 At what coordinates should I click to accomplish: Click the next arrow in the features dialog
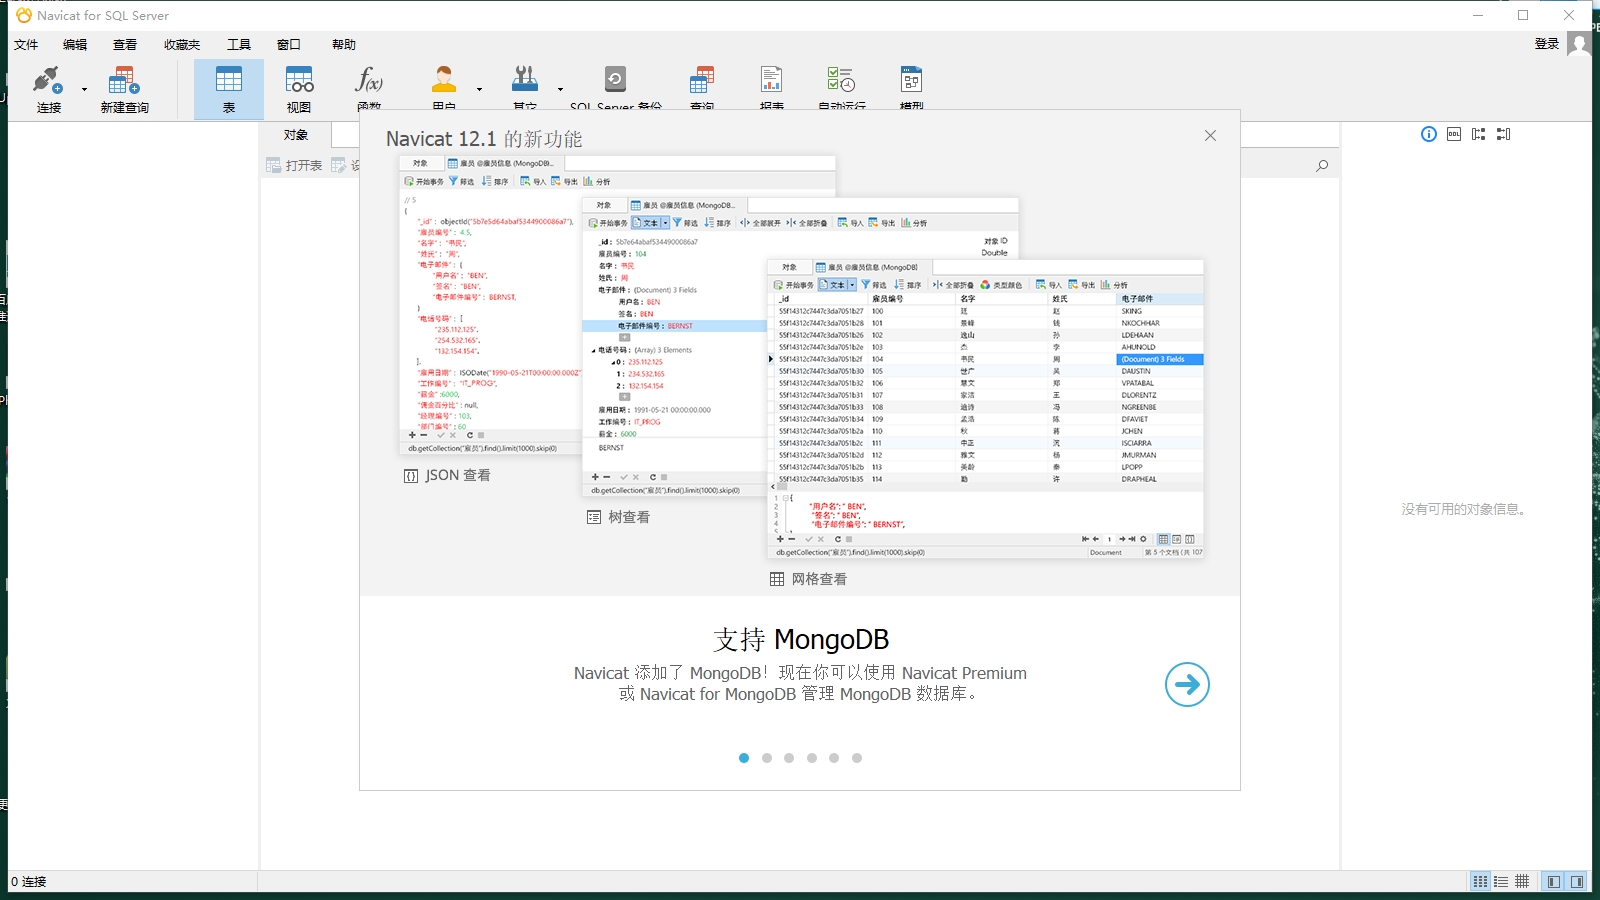tap(1187, 684)
